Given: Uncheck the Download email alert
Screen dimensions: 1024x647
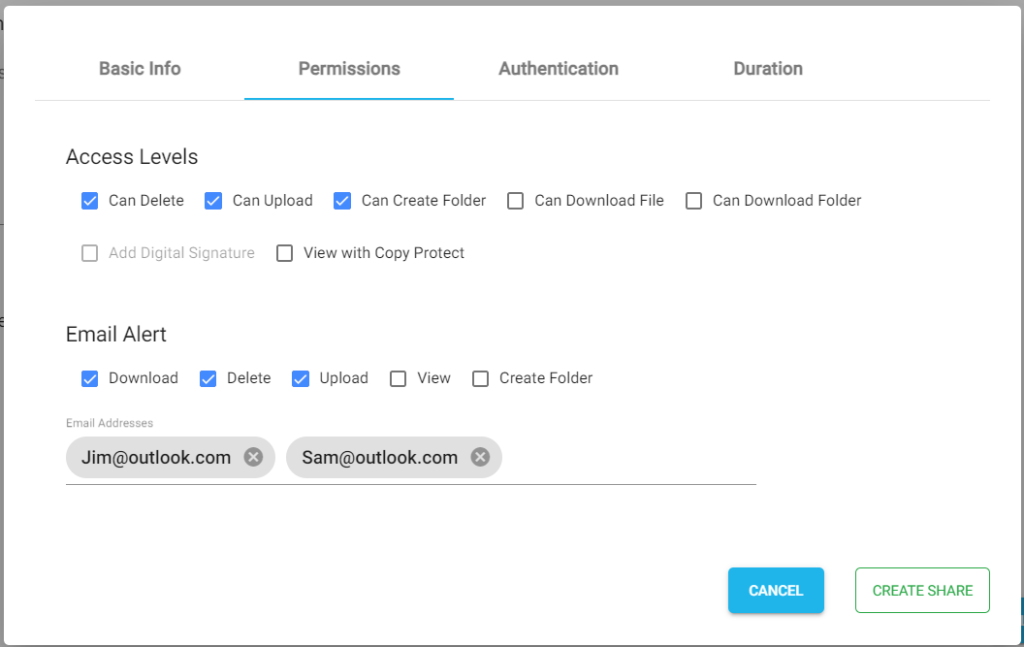Looking at the screenshot, I should click(x=90, y=378).
